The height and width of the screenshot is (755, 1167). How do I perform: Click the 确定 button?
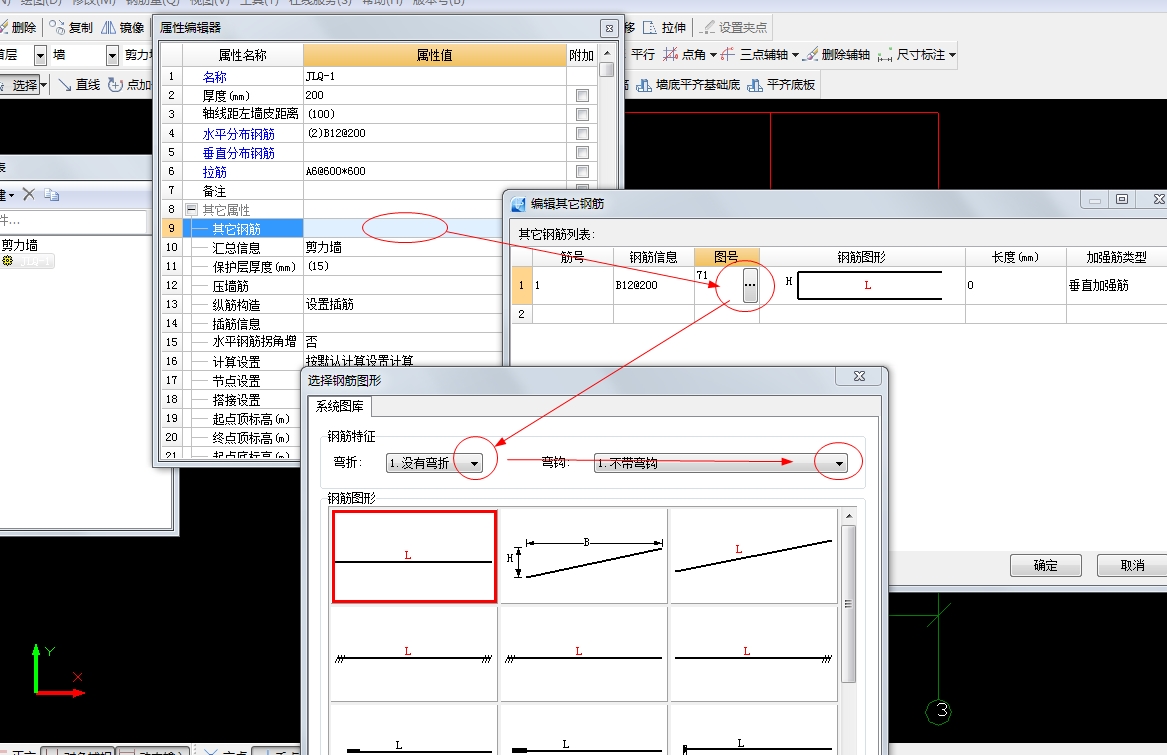tap(1046, 565)
